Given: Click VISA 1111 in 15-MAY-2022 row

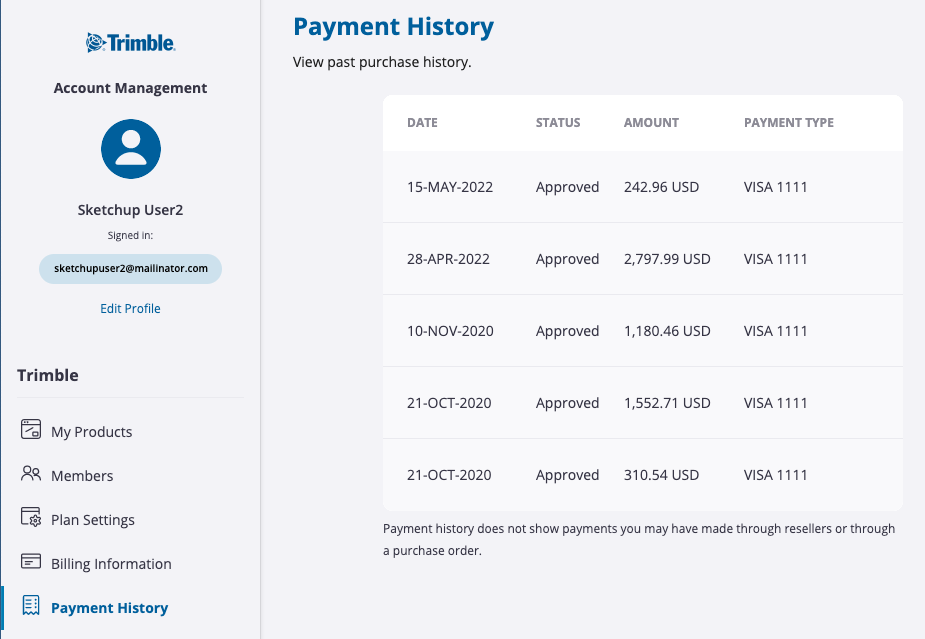Looking at the screenshot, I should [775, 187].
